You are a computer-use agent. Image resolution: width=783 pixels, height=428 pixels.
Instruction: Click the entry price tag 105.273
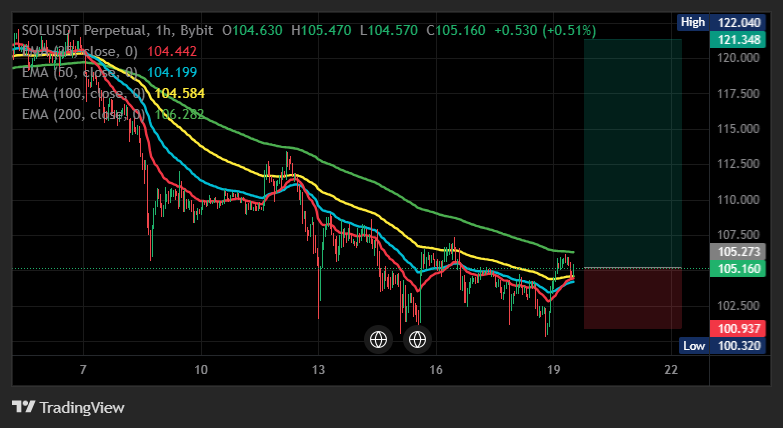tap(737, 251)
